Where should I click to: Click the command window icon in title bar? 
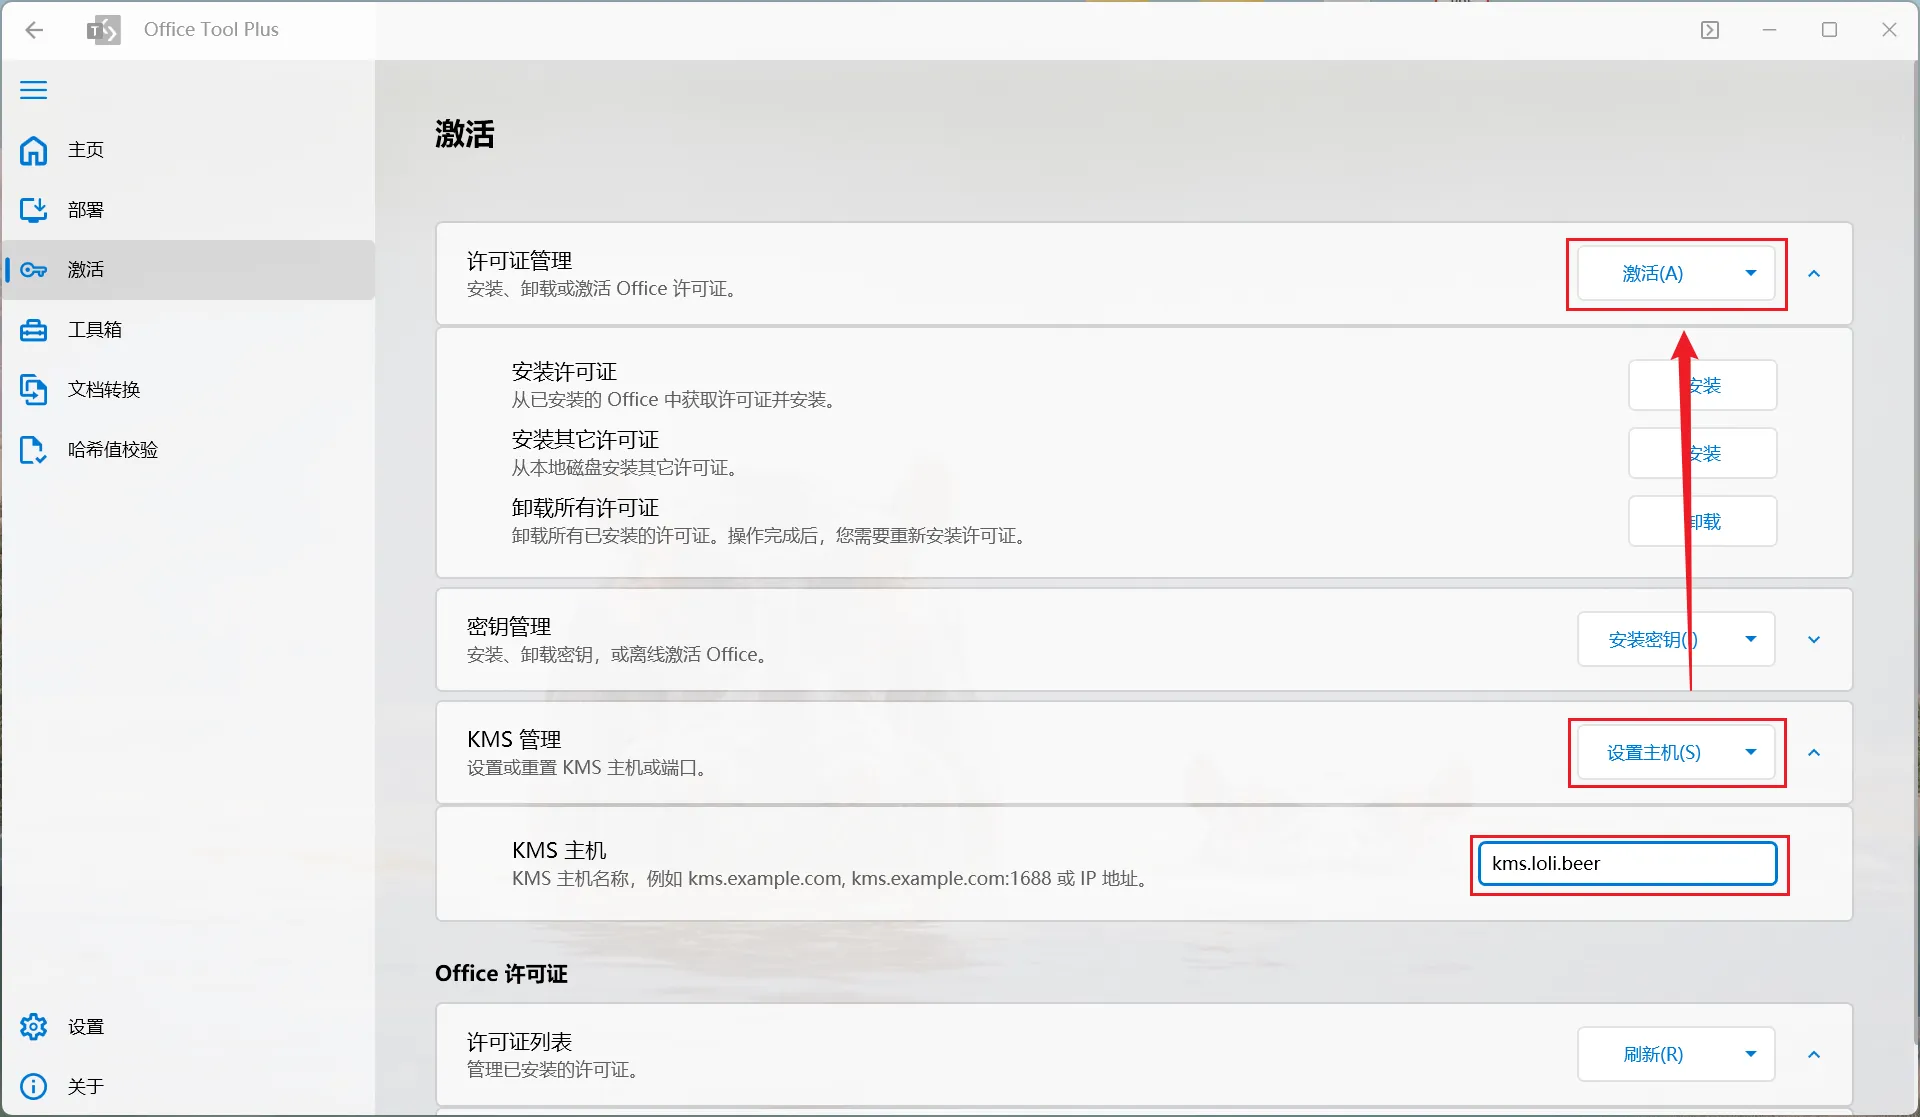tap(1710, 30)
